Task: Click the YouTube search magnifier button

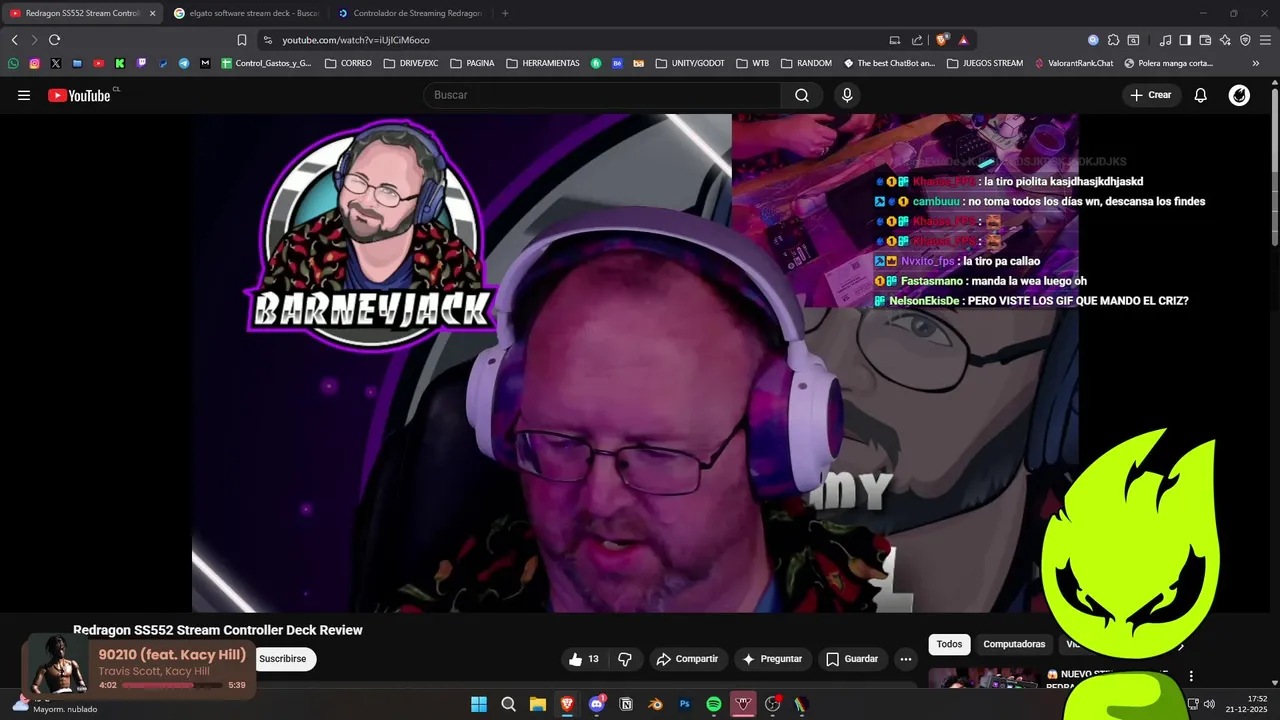Action: pyautogui.click(x=802, y=95)
